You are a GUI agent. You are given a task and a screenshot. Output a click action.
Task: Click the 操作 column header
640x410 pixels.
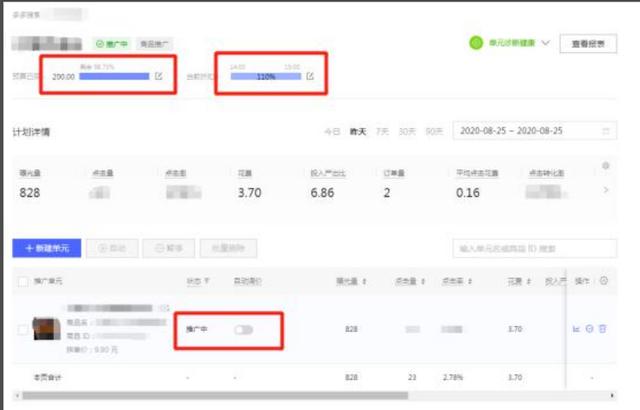[582, 281]
